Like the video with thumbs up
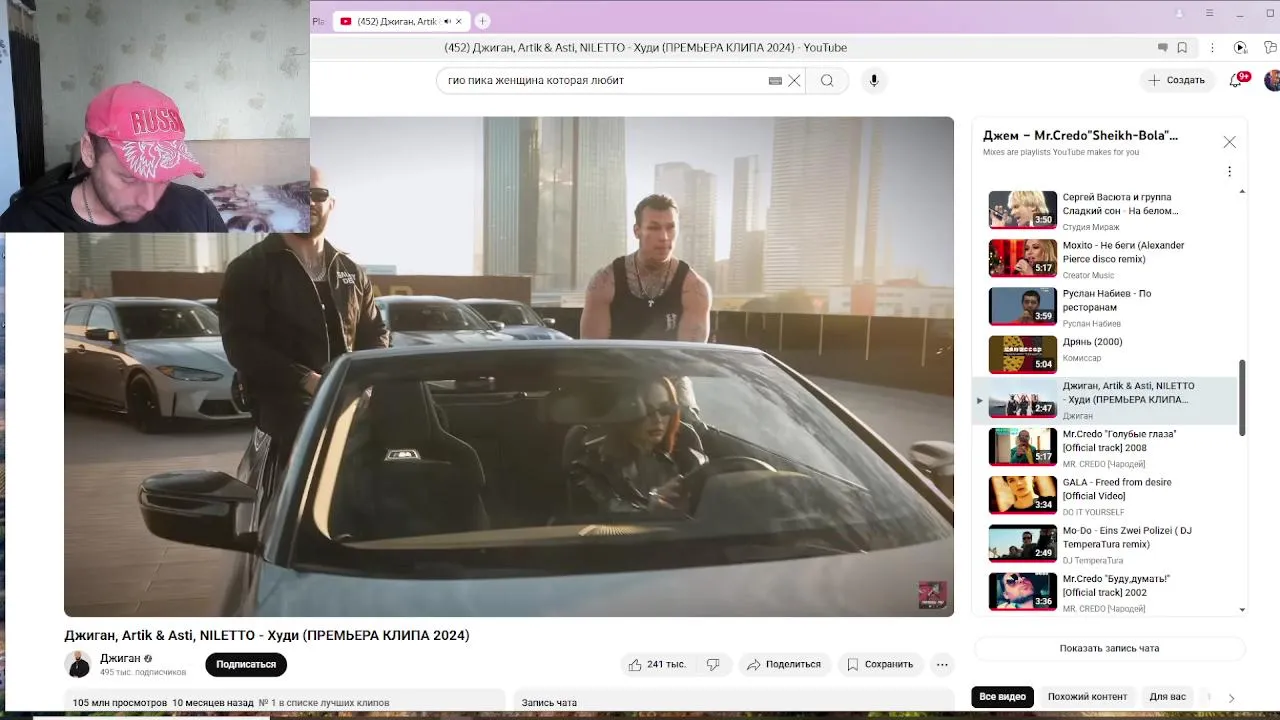The image size is (1280, 720). tap(657, 664)
